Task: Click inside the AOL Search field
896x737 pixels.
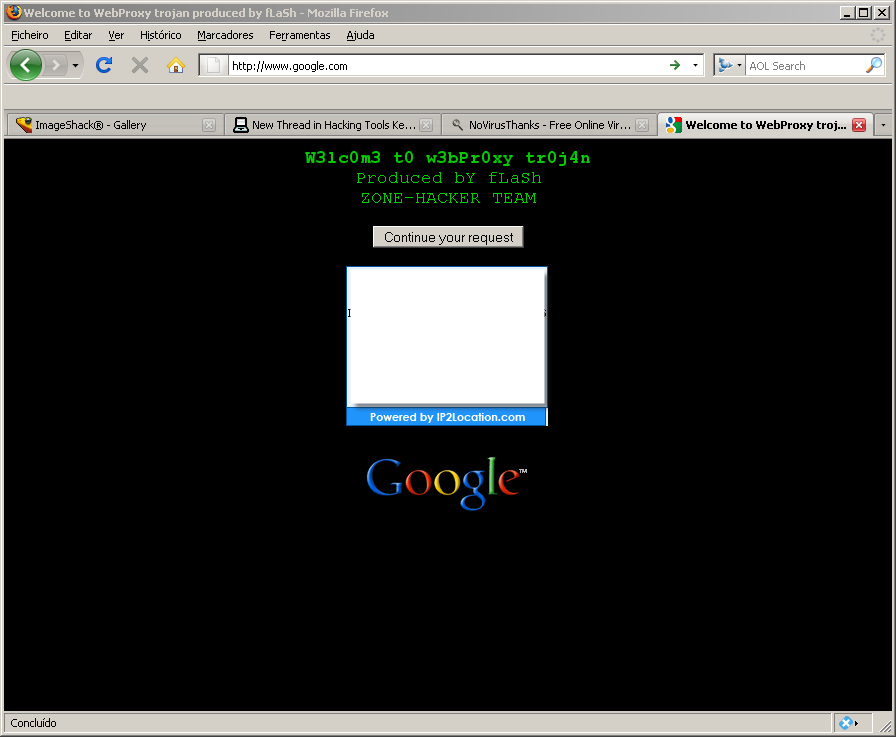Action: (805, 66)
